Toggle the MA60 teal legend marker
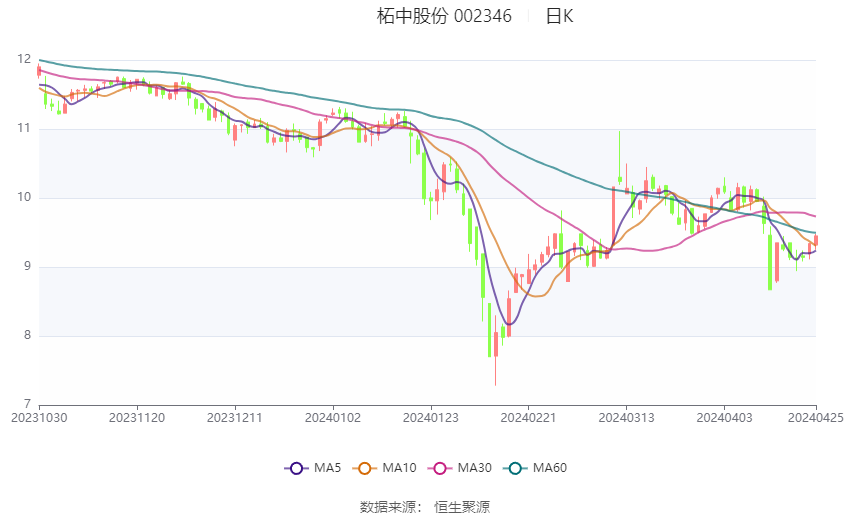Screen dimensions: 850x517 pyautogui.click(x=514, y=468)
